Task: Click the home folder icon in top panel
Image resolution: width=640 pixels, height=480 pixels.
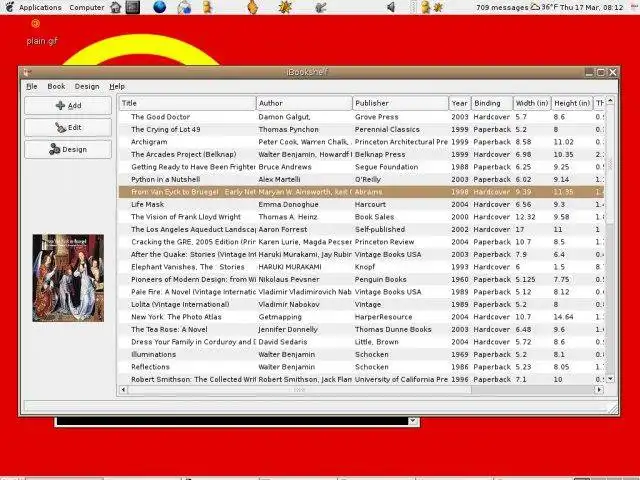Action: (116, 7)
